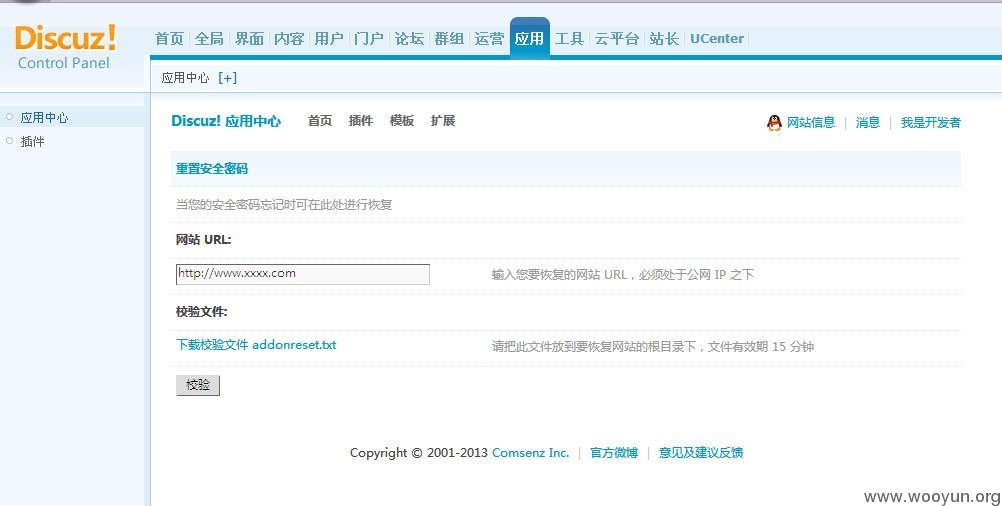Open the 云平台 top menu
1002x506 pixels.
617,39
